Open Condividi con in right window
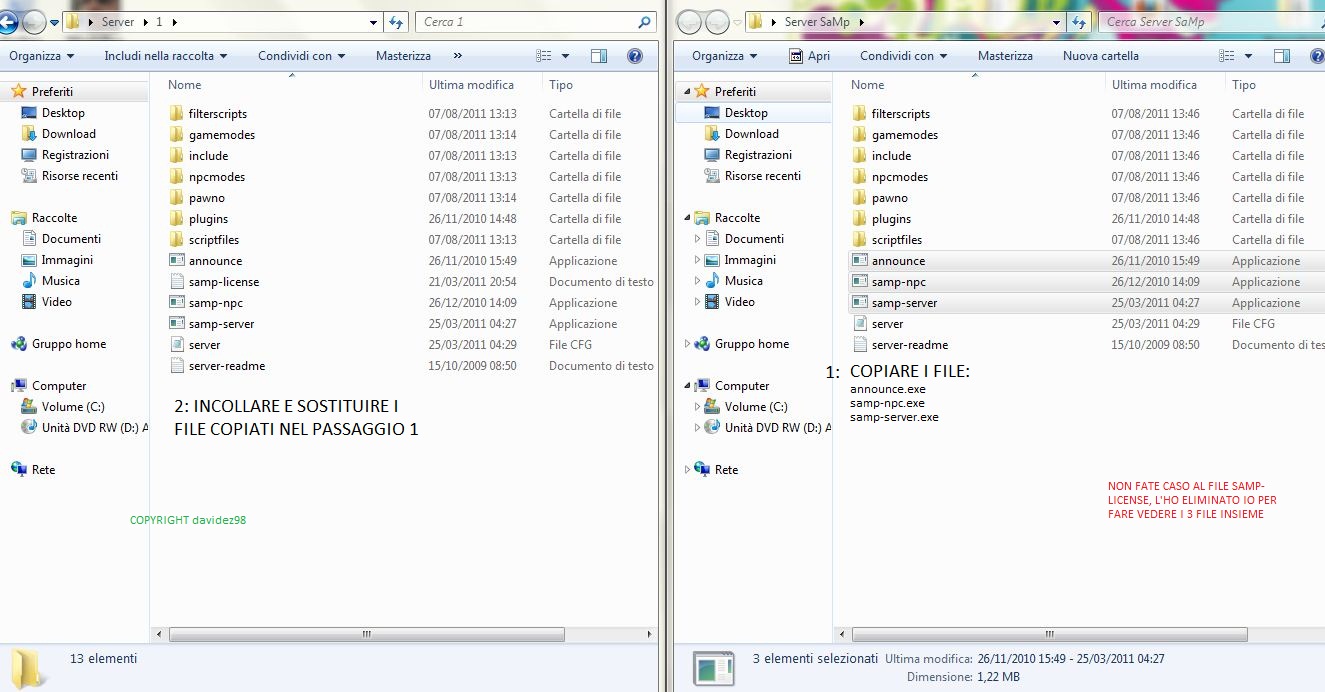1325x692 pixels. tap(904, 56)
